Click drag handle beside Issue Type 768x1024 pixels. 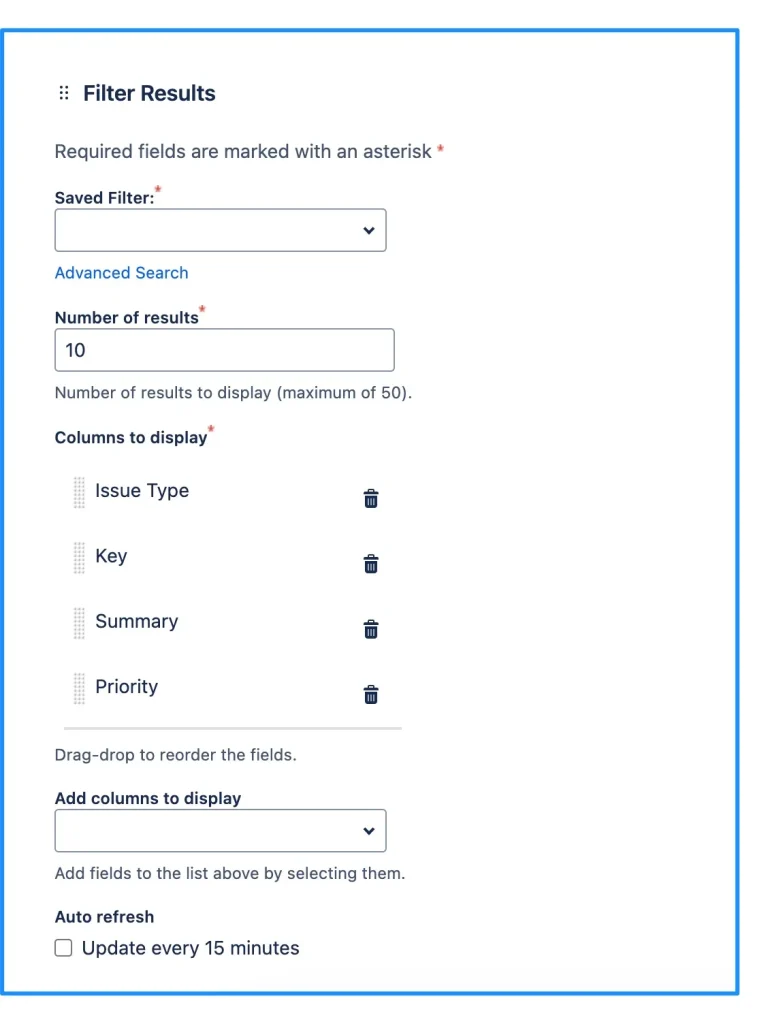point(79,492)
